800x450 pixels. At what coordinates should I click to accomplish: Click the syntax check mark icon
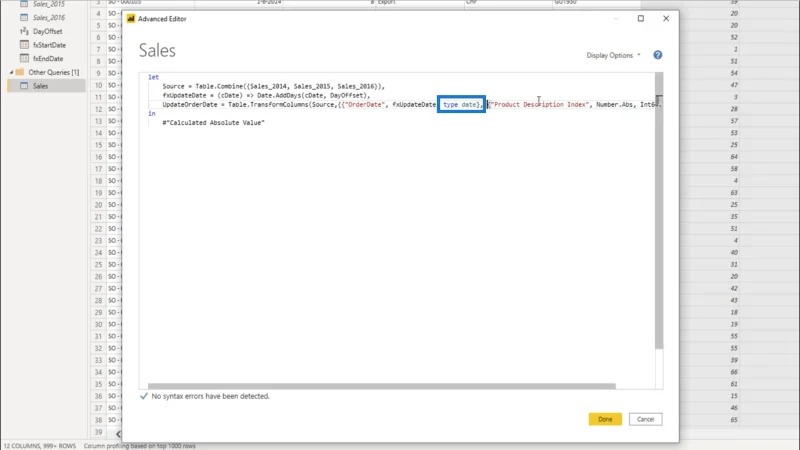click(144, 396)
